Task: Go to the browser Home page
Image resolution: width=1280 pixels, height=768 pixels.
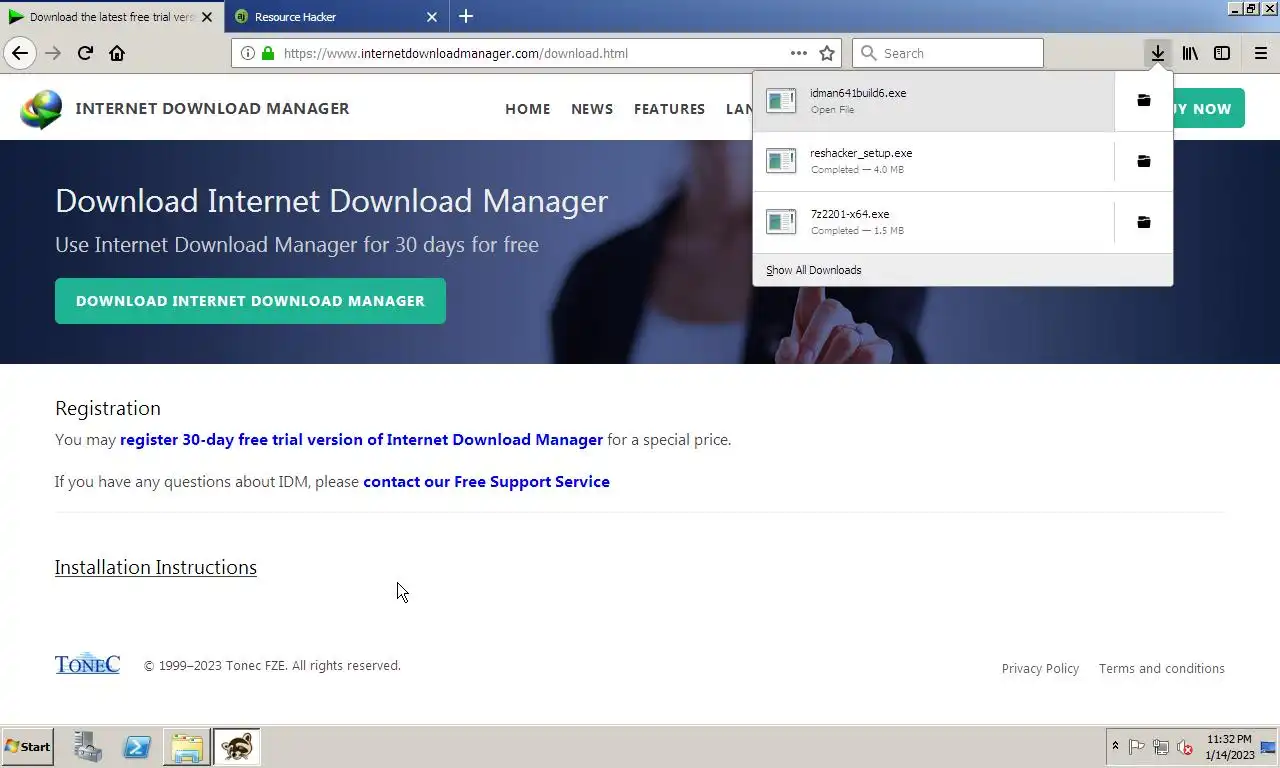Action: pyautogui.click(x=117, y=53)
